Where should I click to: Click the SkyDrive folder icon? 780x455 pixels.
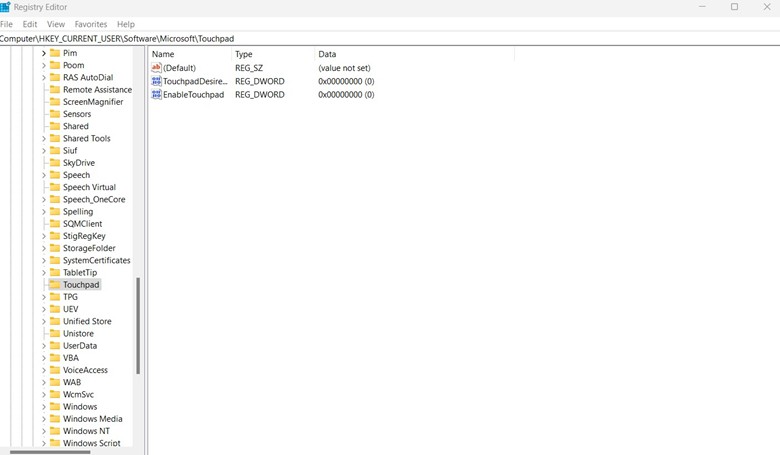click(55, 163)
